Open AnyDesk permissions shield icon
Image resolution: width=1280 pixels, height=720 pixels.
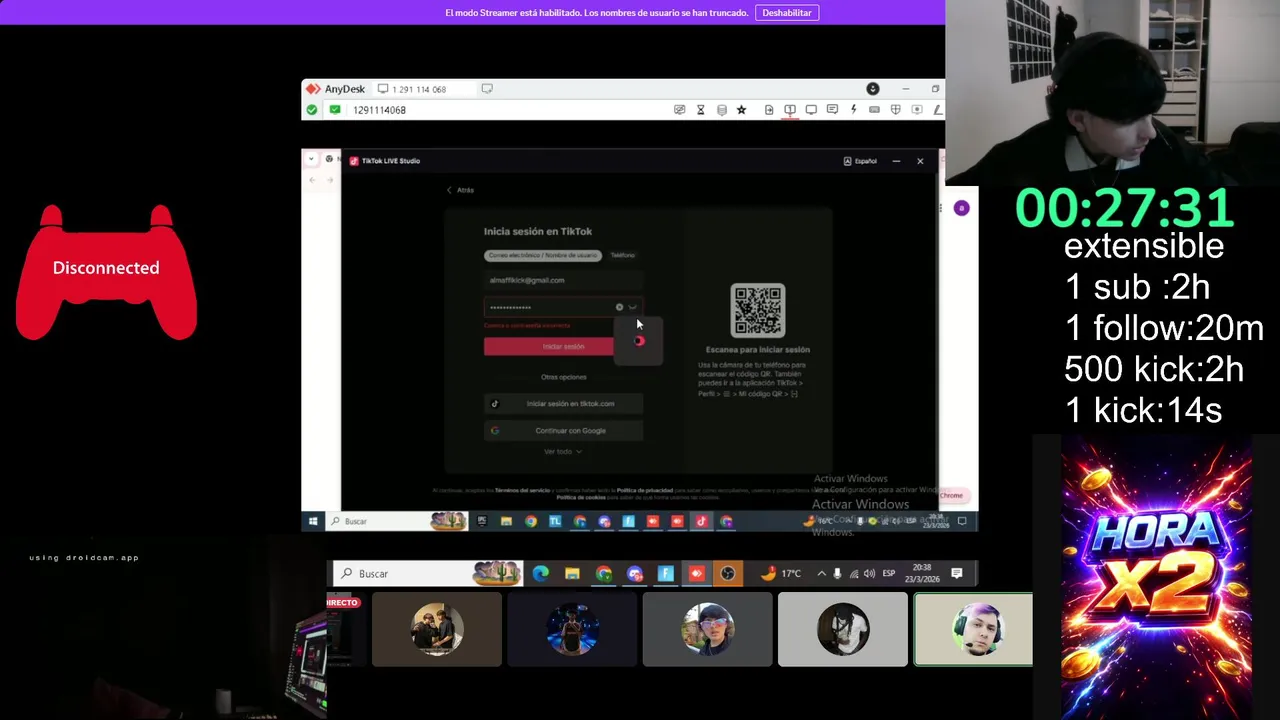coord(895,110)
